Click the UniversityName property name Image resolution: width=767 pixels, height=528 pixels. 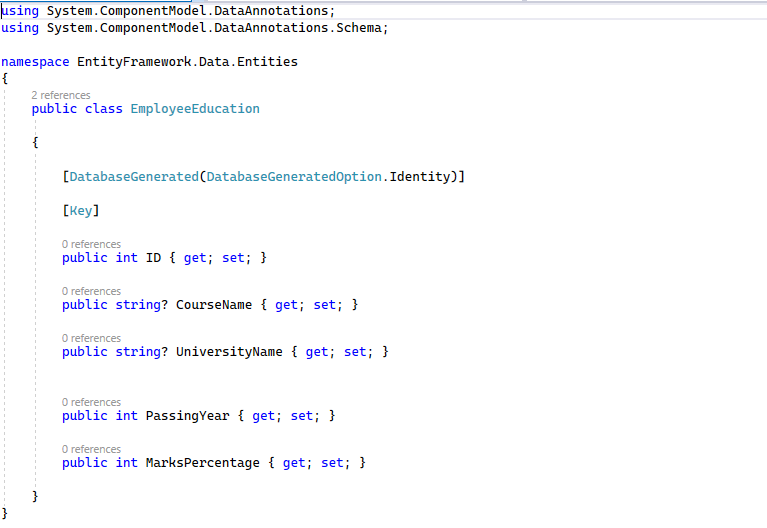click(229, 352)
